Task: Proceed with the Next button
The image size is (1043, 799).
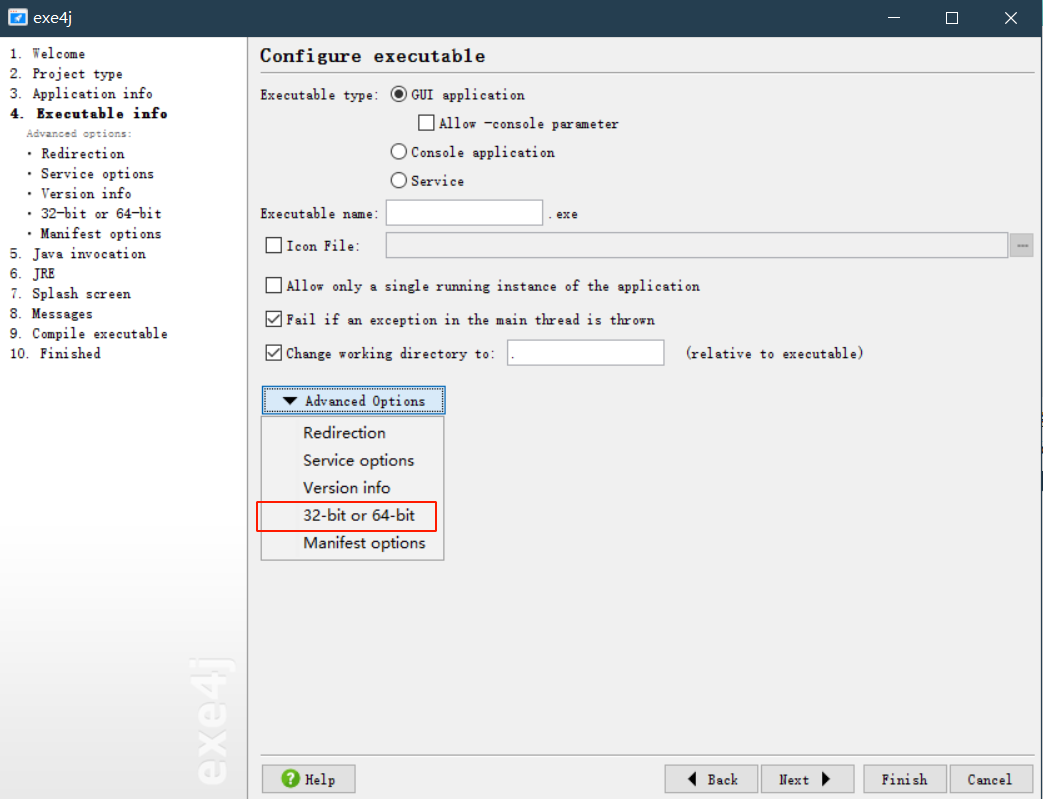Action: [807, 779]
